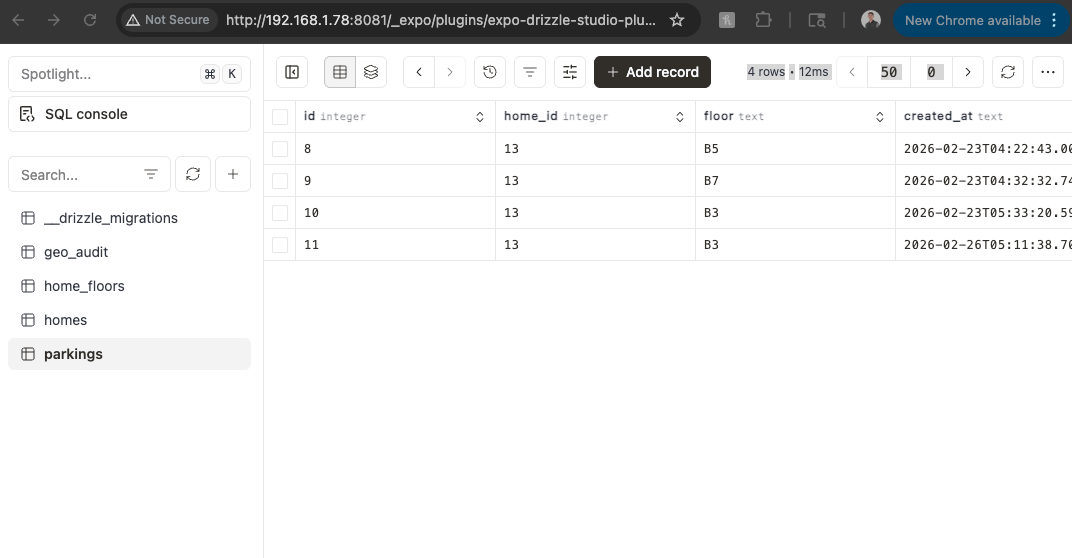Check the row with id 9
Screen dimensions: 1072x558
click(x=280, y=181)
